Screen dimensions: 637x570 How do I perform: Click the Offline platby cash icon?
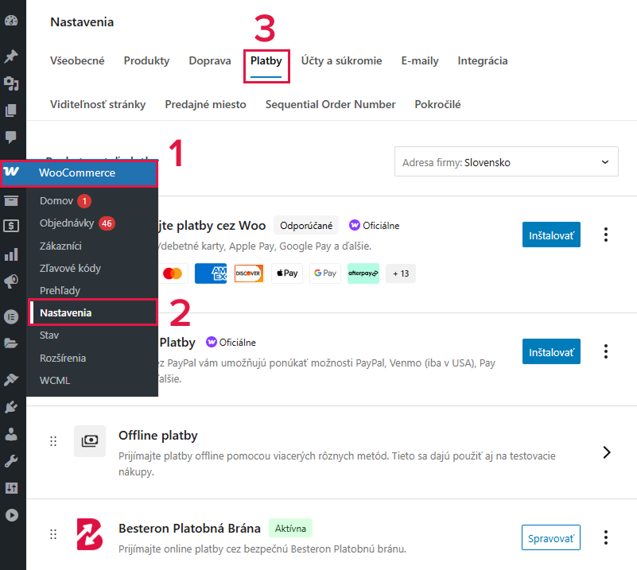click(x=90, y=441)
